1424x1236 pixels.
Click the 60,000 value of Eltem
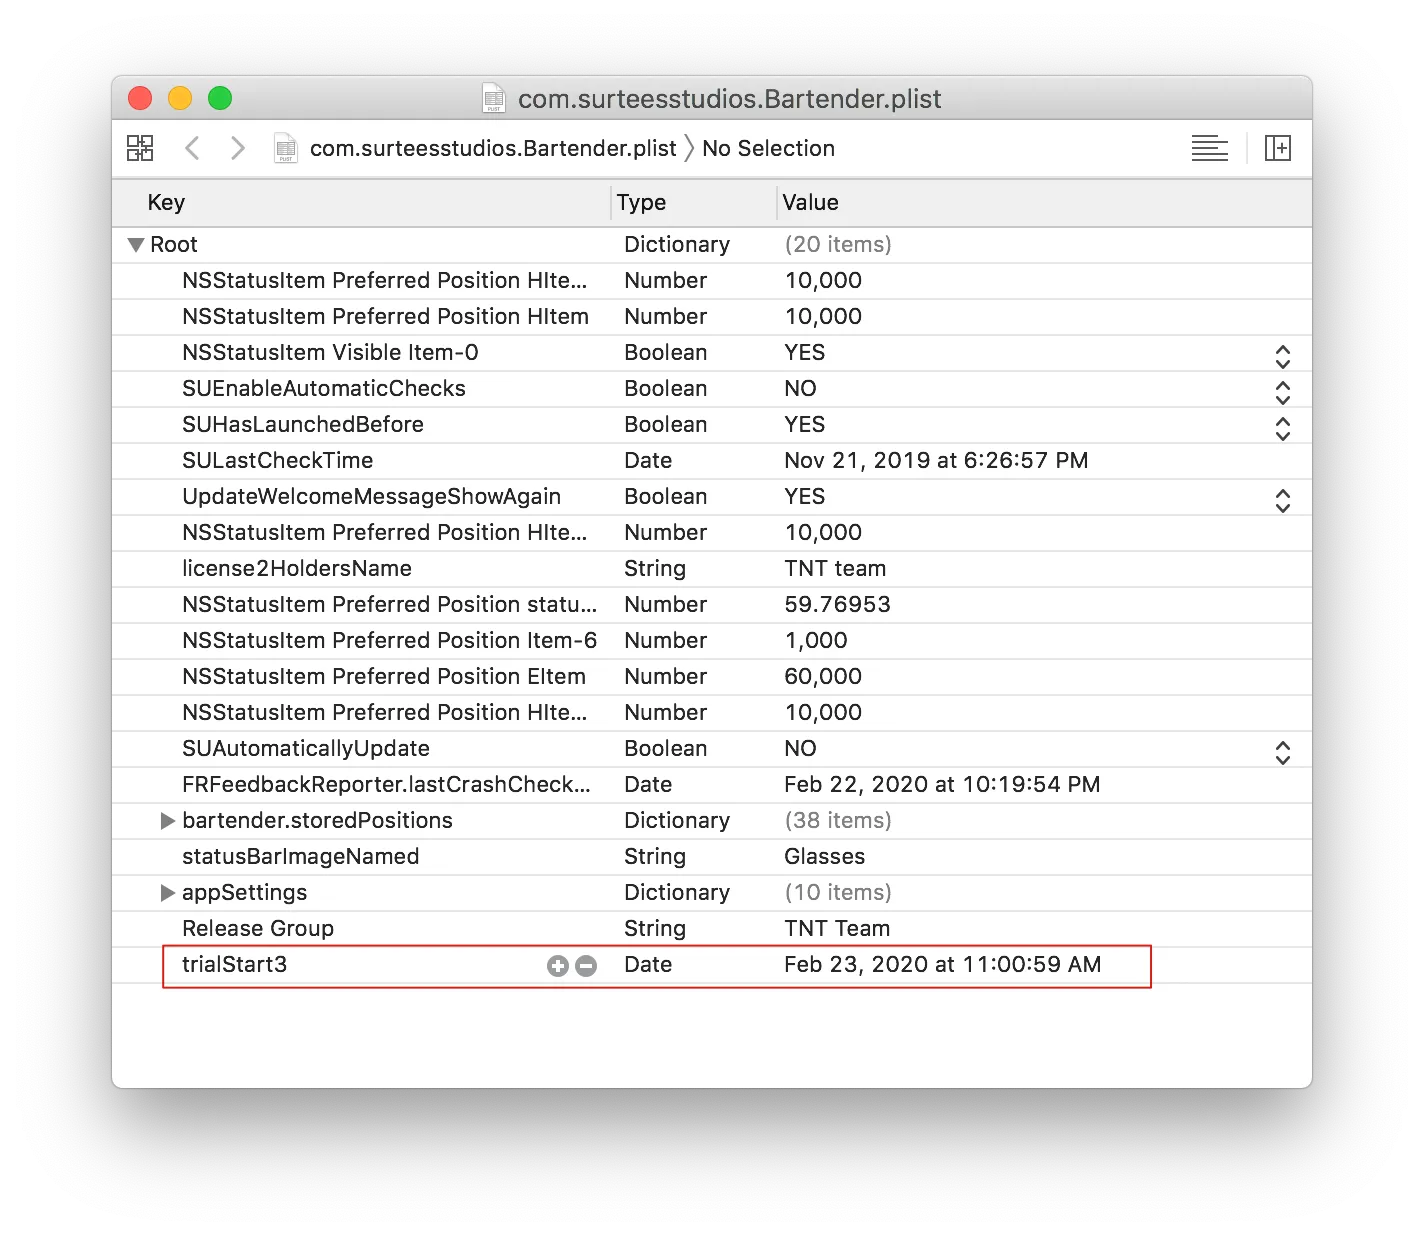pyautogui.click(x=823, y=676)
